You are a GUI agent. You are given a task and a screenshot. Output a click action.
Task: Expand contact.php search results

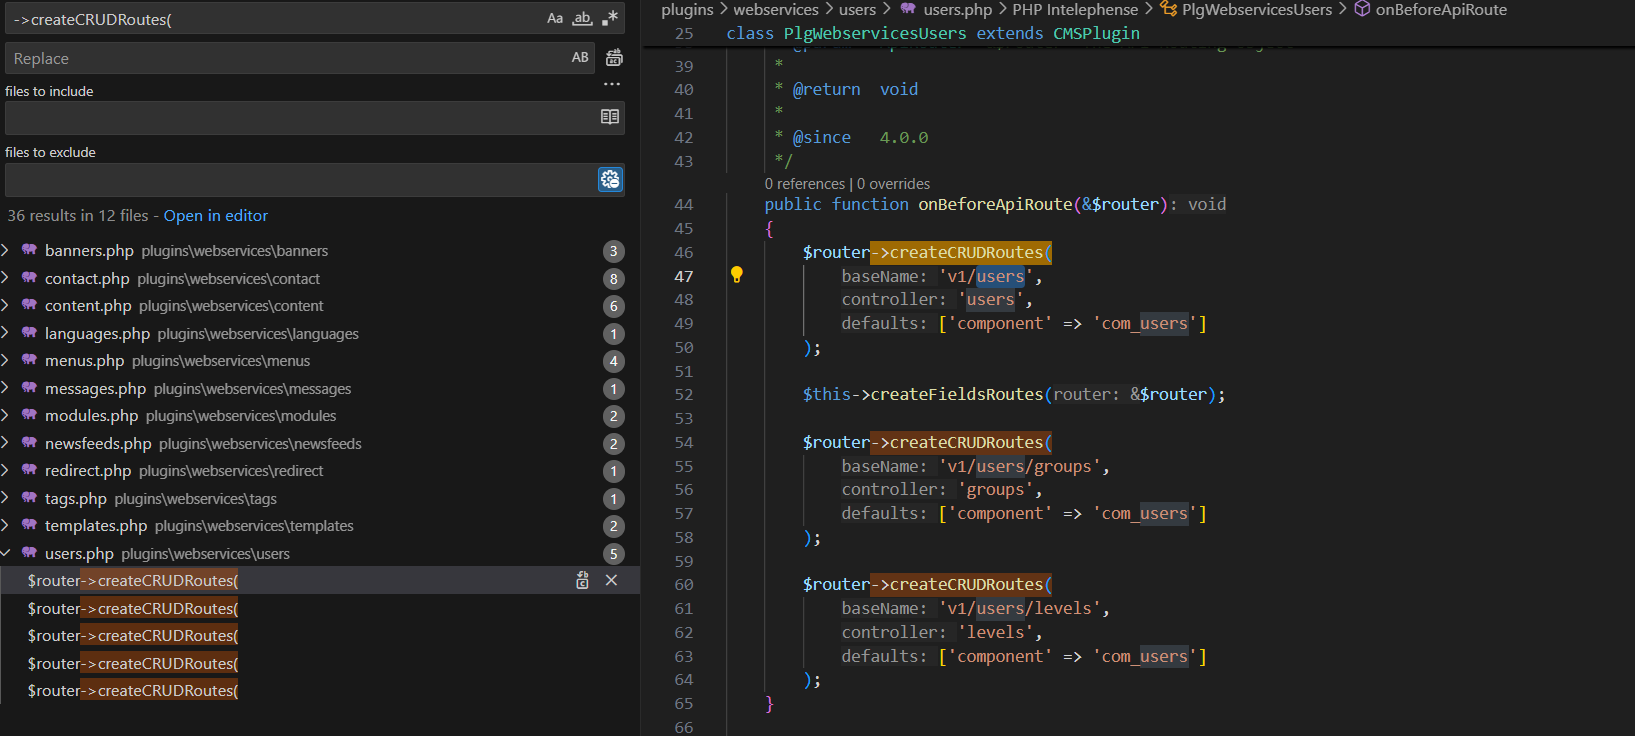click(6, 278)
